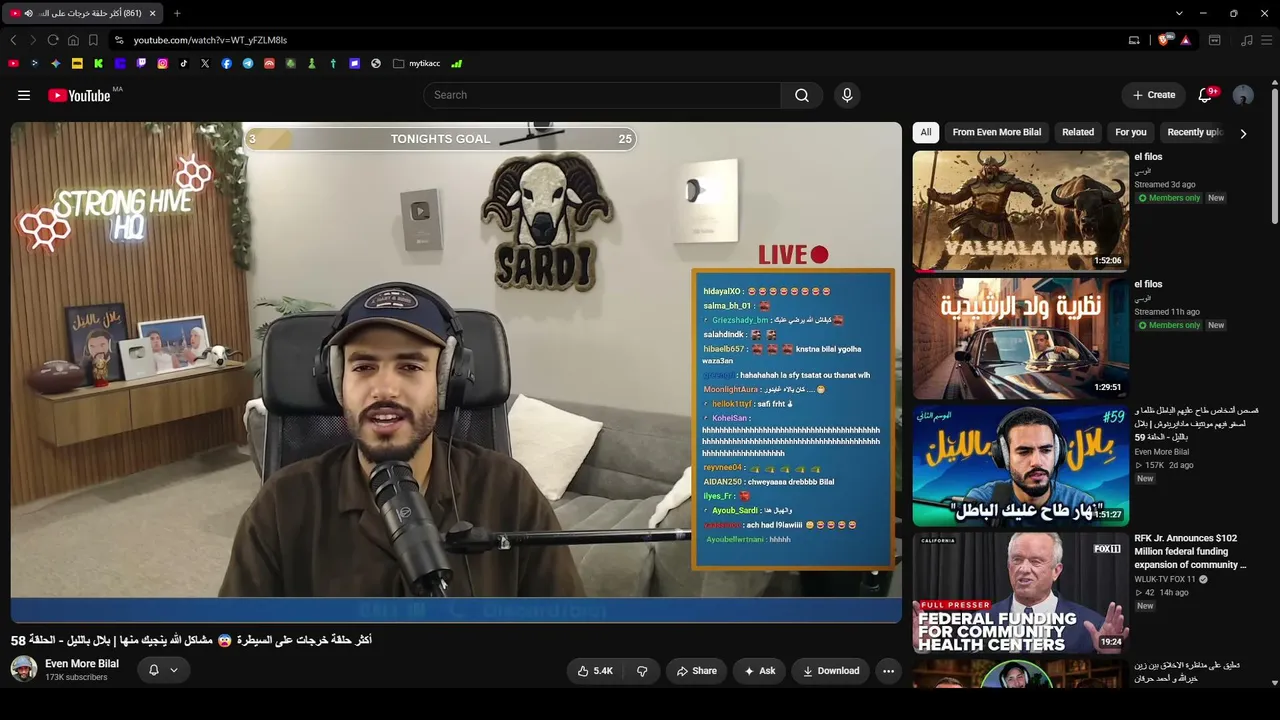Select the For you filter chip

tap(1131, 132)
